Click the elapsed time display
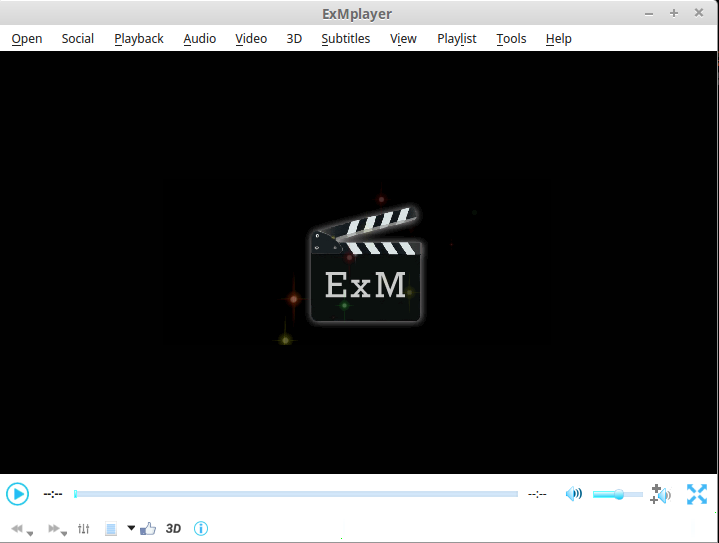 53,494
